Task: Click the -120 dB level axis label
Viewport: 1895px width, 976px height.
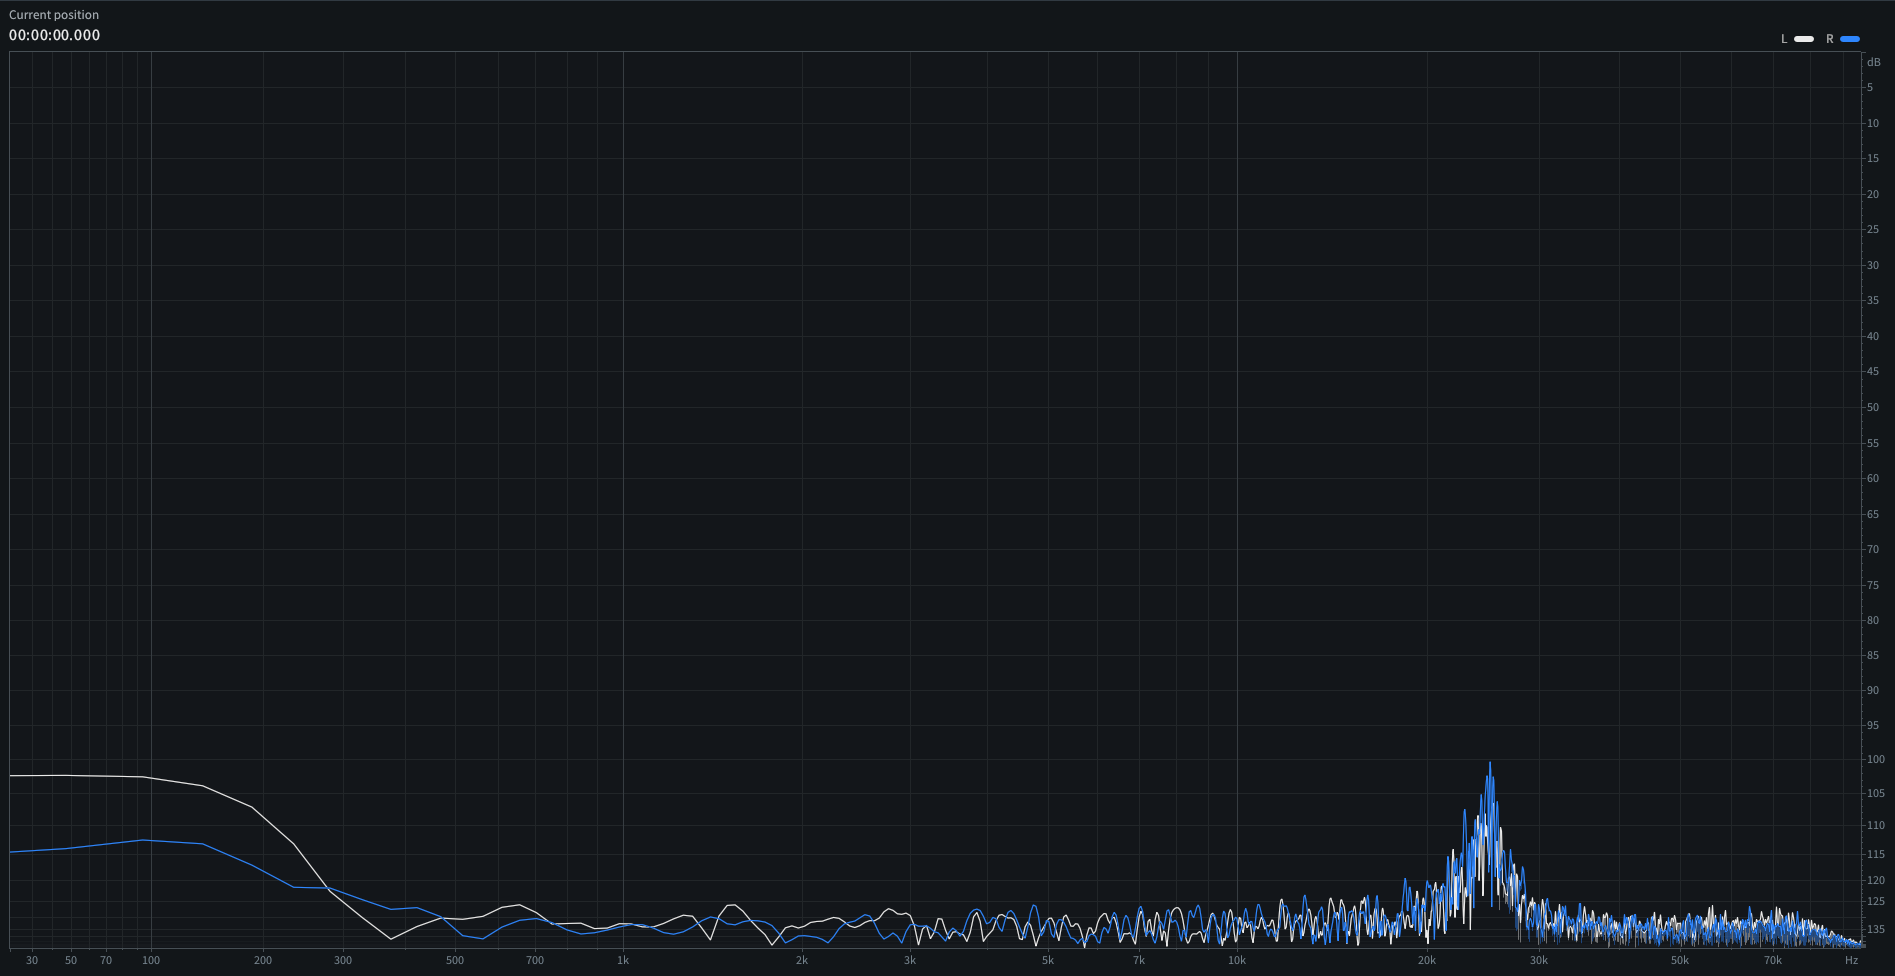Action: [x=1875, y=880]
